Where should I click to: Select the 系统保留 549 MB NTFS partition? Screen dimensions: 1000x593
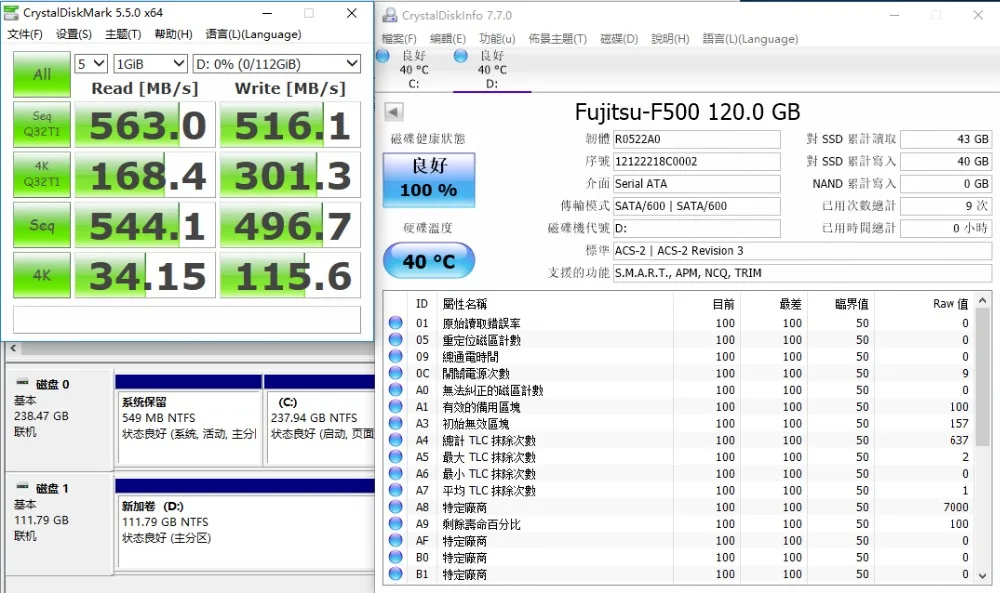tap(189, 419)
